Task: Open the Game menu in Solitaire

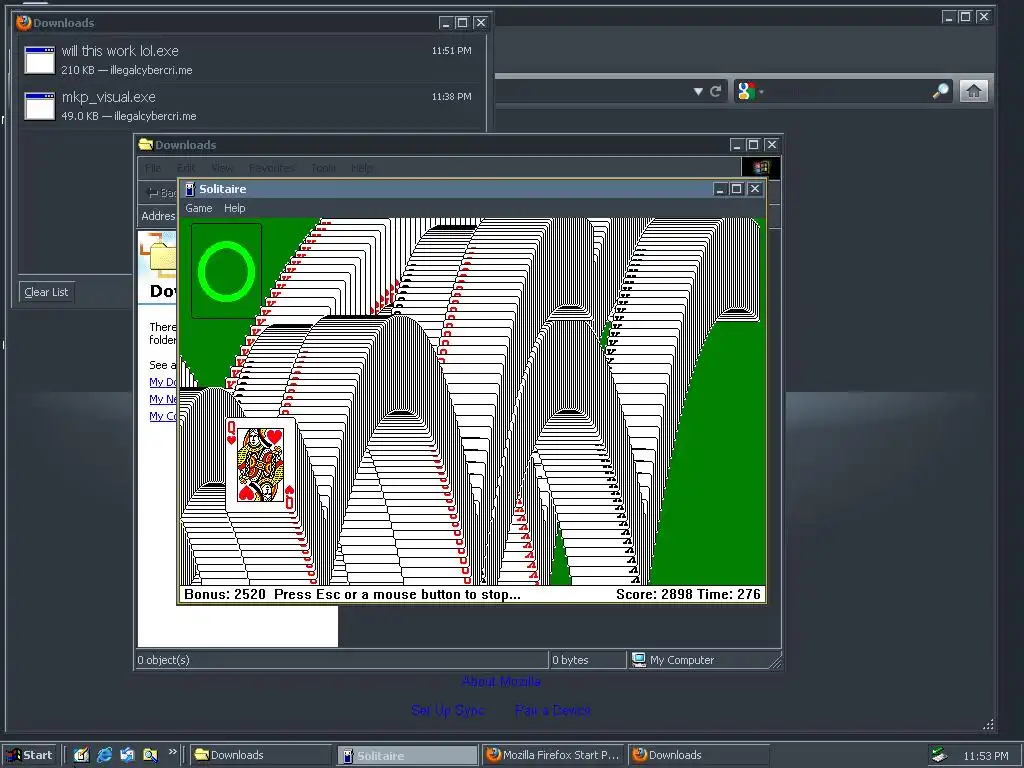Action: pos(199,208)
